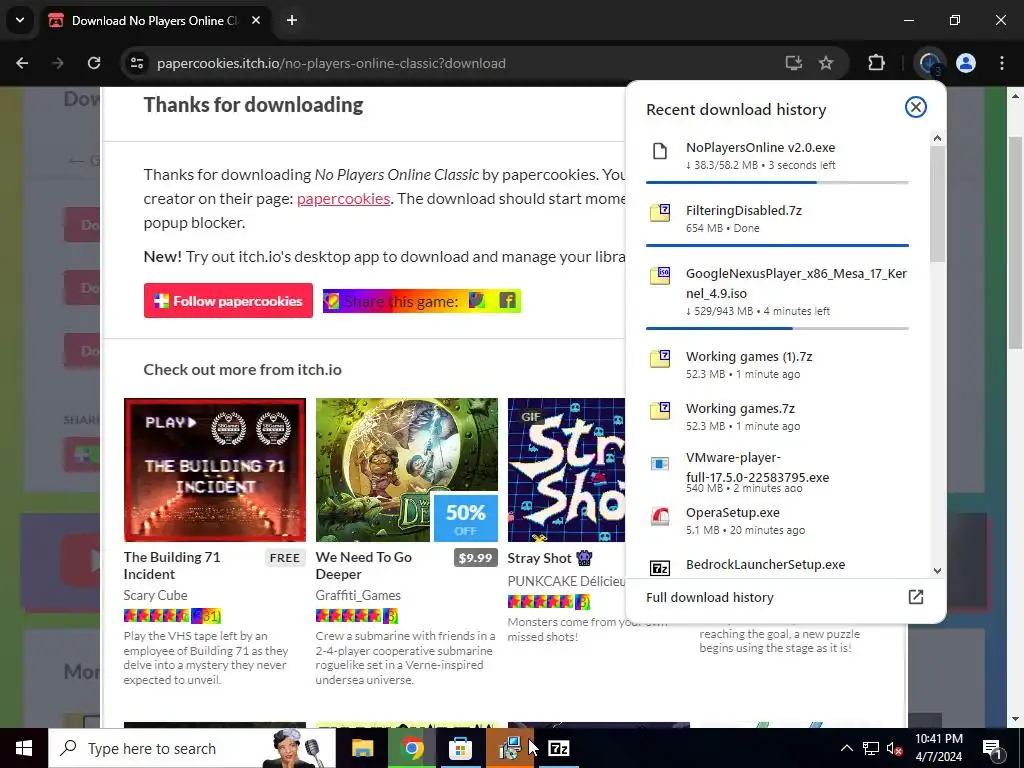Open a new browser tab
1024x768 pixels.
292,20
